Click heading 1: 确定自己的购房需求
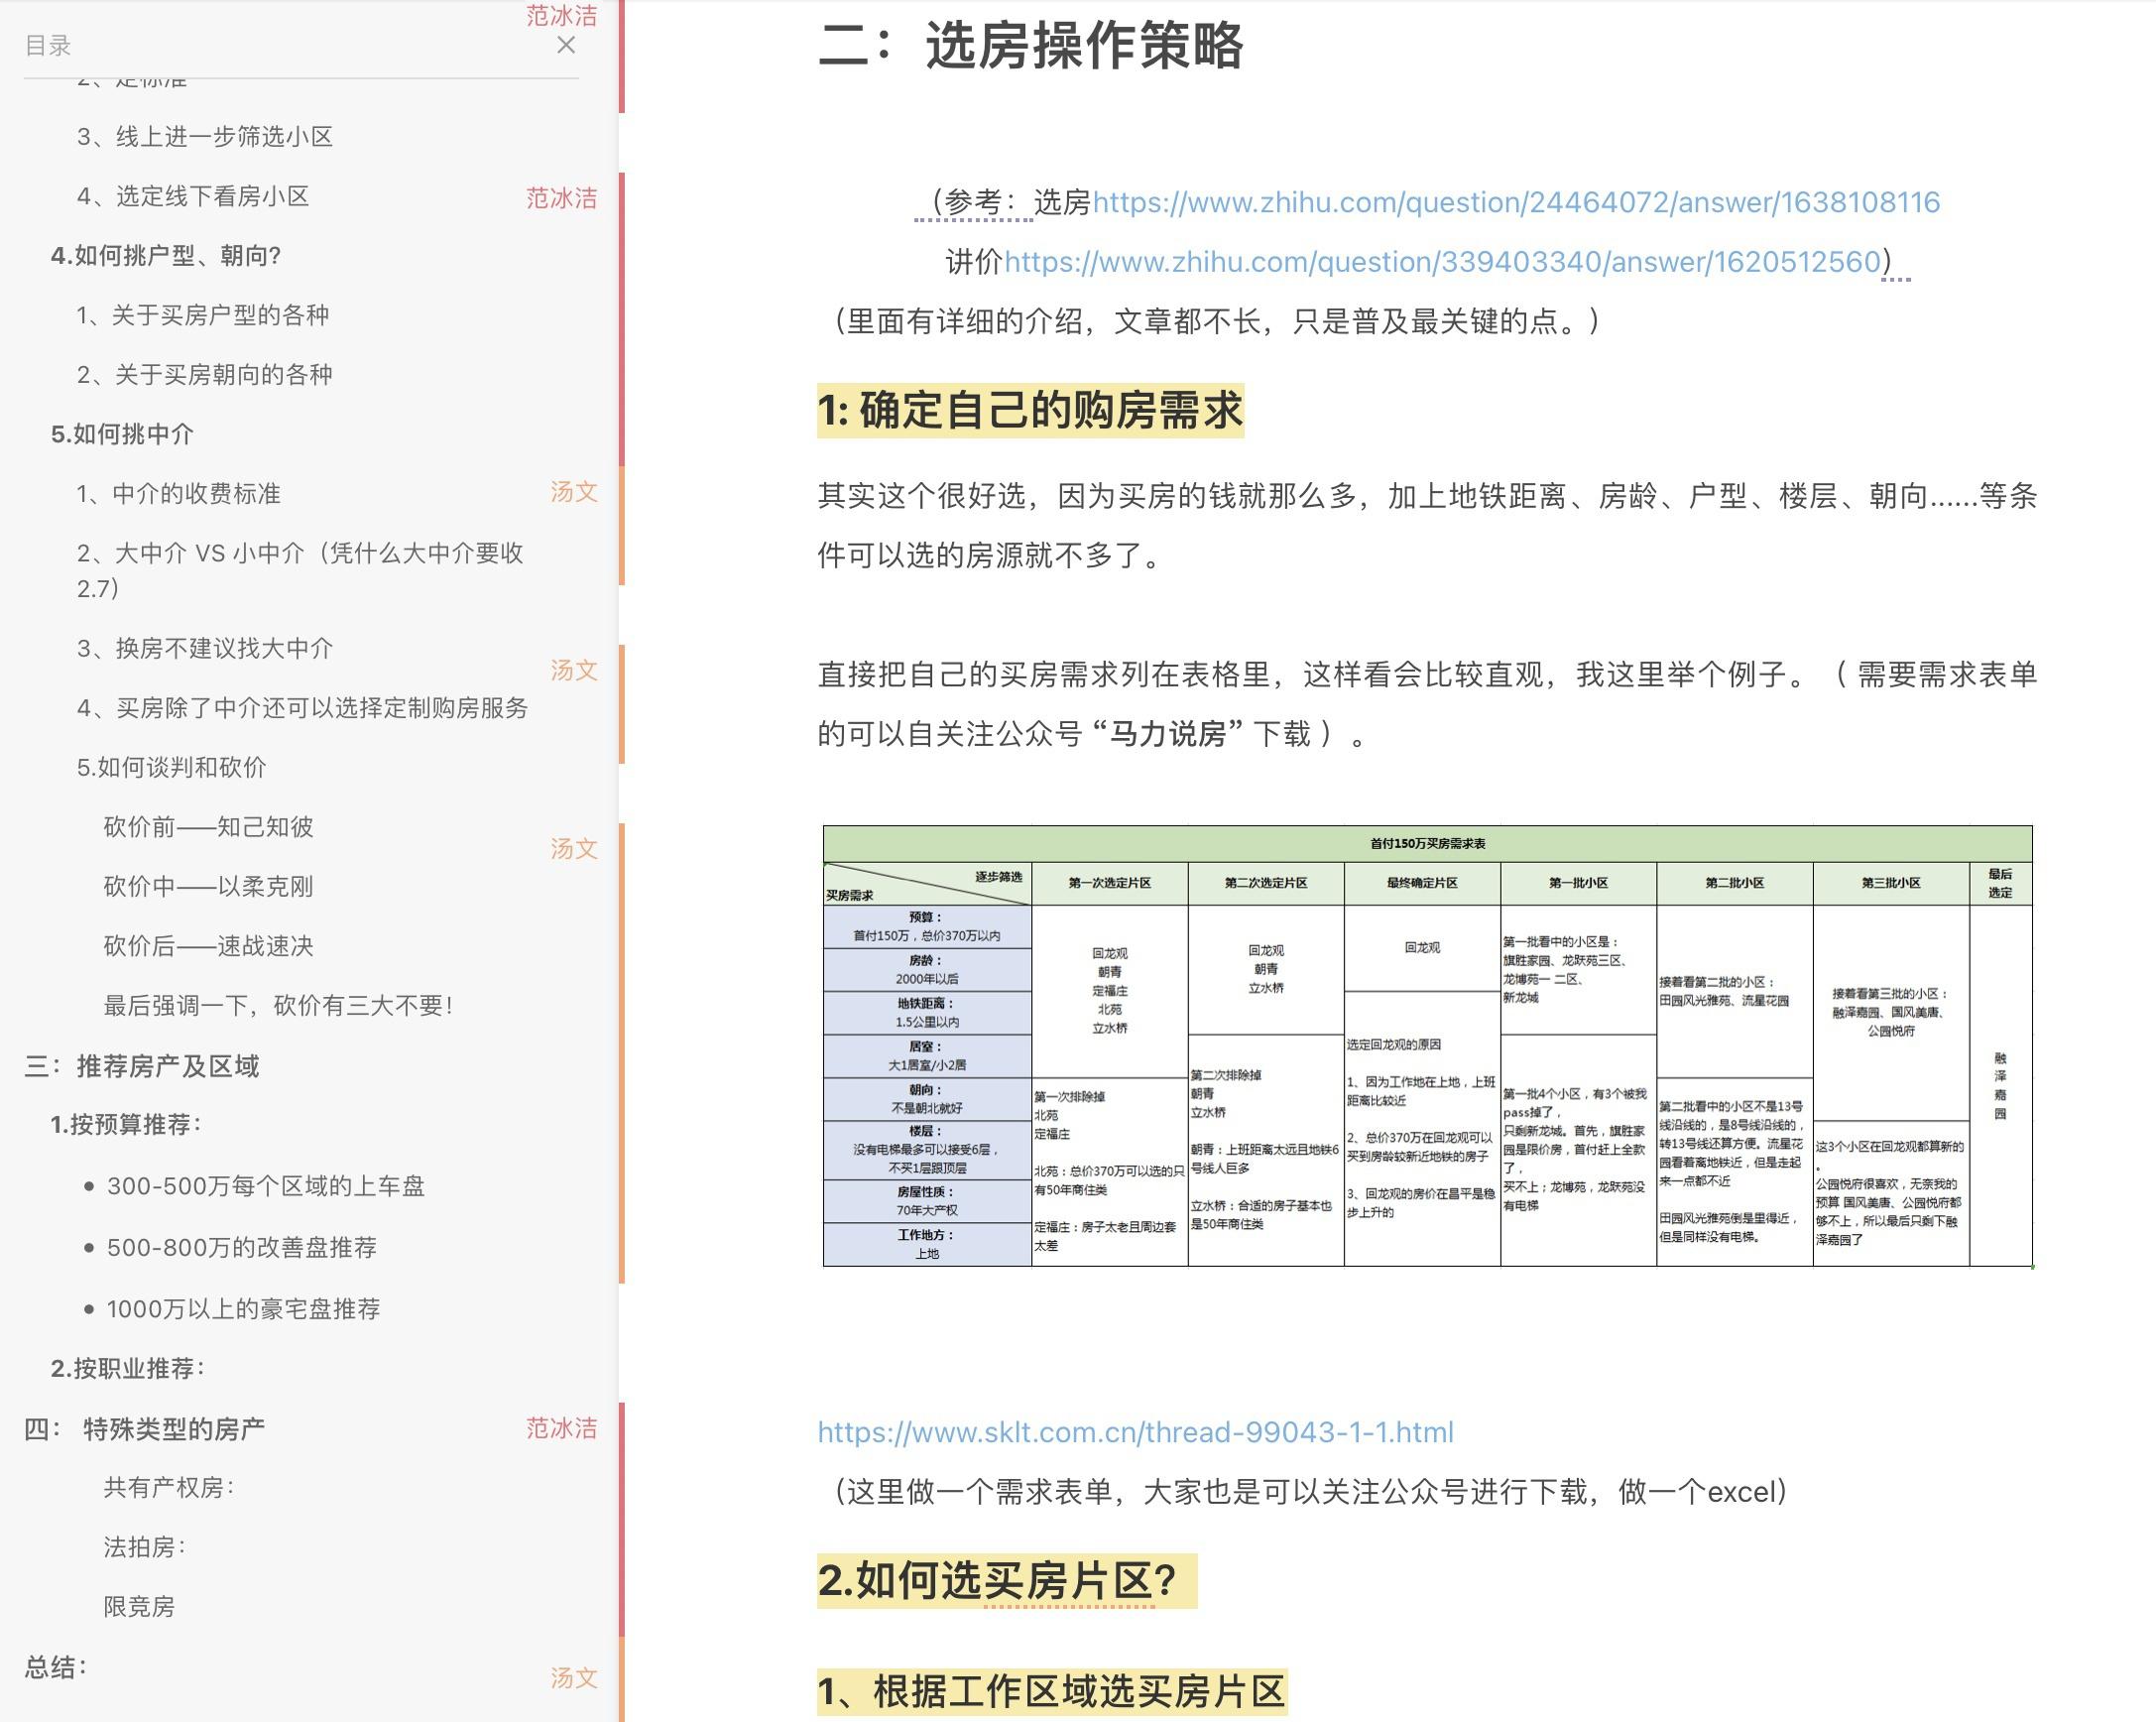The image size is (2156, 1722). coord(1030,411)
